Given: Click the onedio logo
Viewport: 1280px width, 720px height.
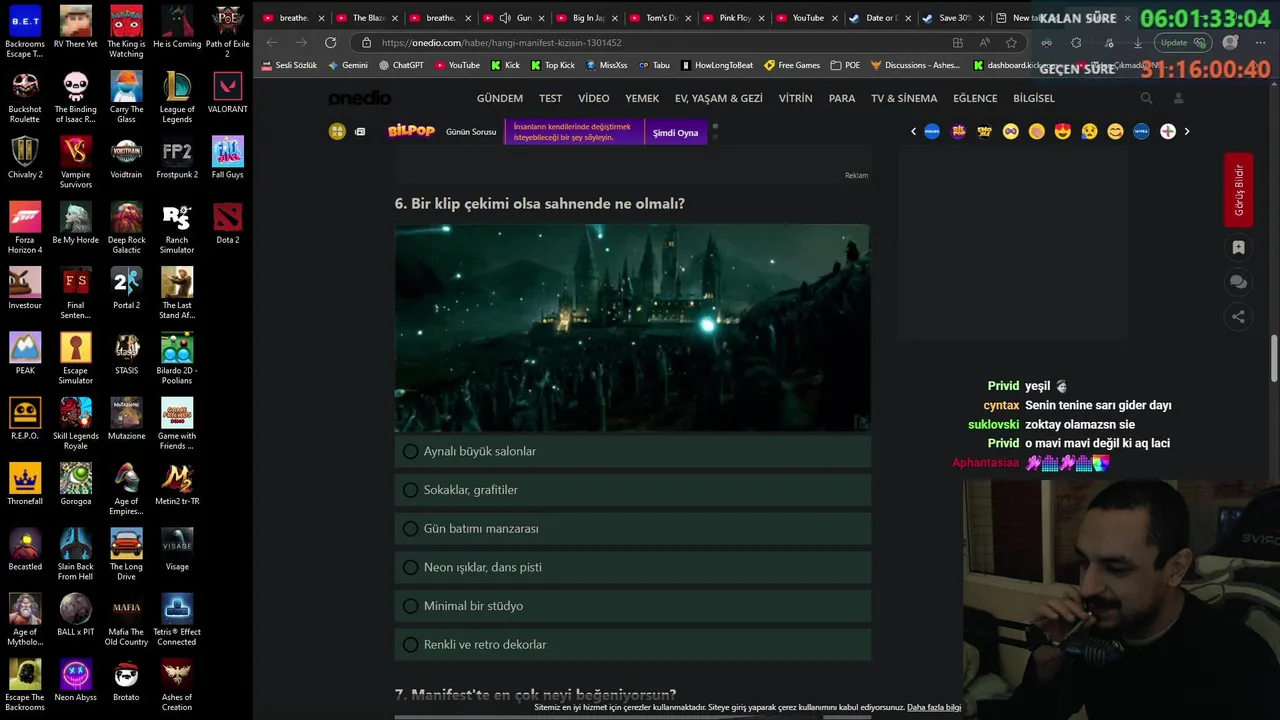Looking at the screenshot, I should pyautogui.click(x=360, y=98).
